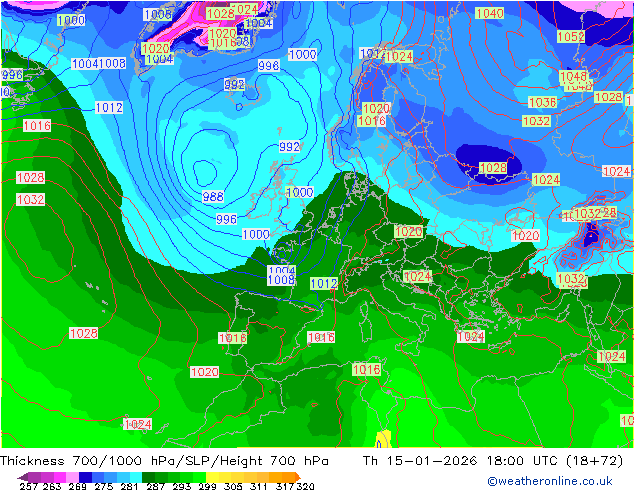Click the 1020 label southwest of Iberia
The height and width of the screenshot is (490, 634).
[204, 372]
